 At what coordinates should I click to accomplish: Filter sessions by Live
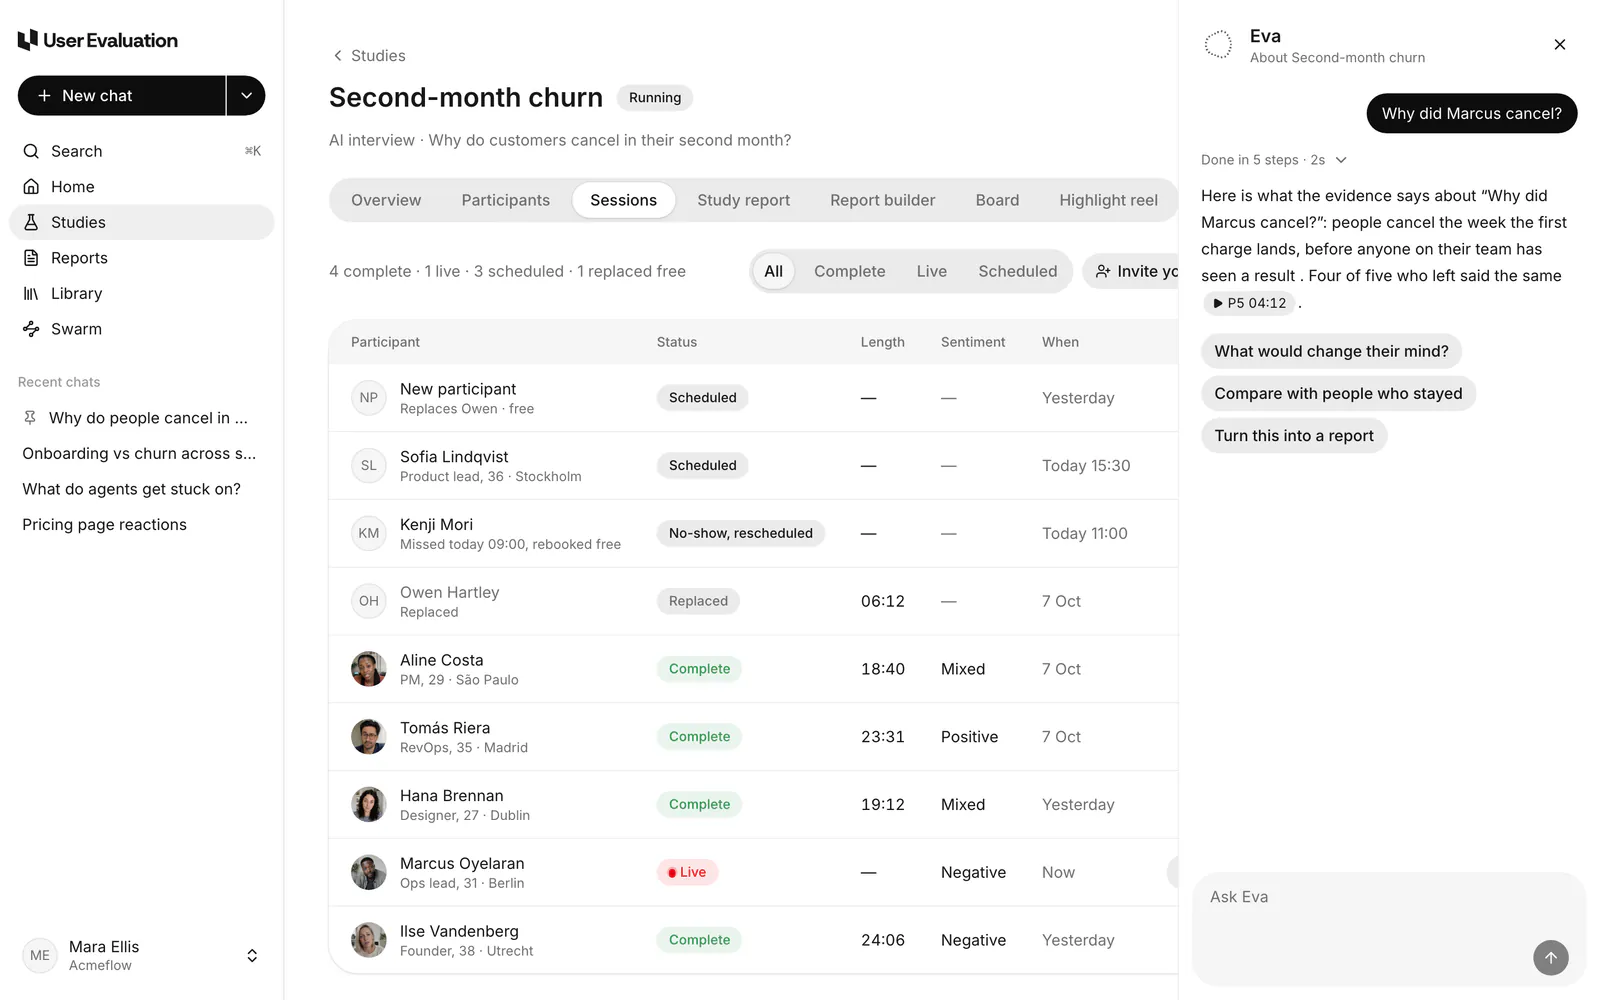point(932,271)
